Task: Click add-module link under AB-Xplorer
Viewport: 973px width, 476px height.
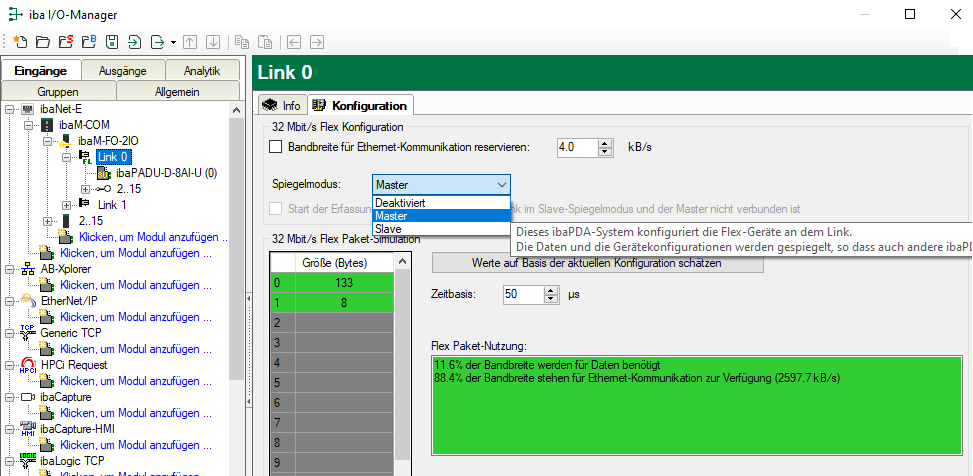Action: click(135, 285)
